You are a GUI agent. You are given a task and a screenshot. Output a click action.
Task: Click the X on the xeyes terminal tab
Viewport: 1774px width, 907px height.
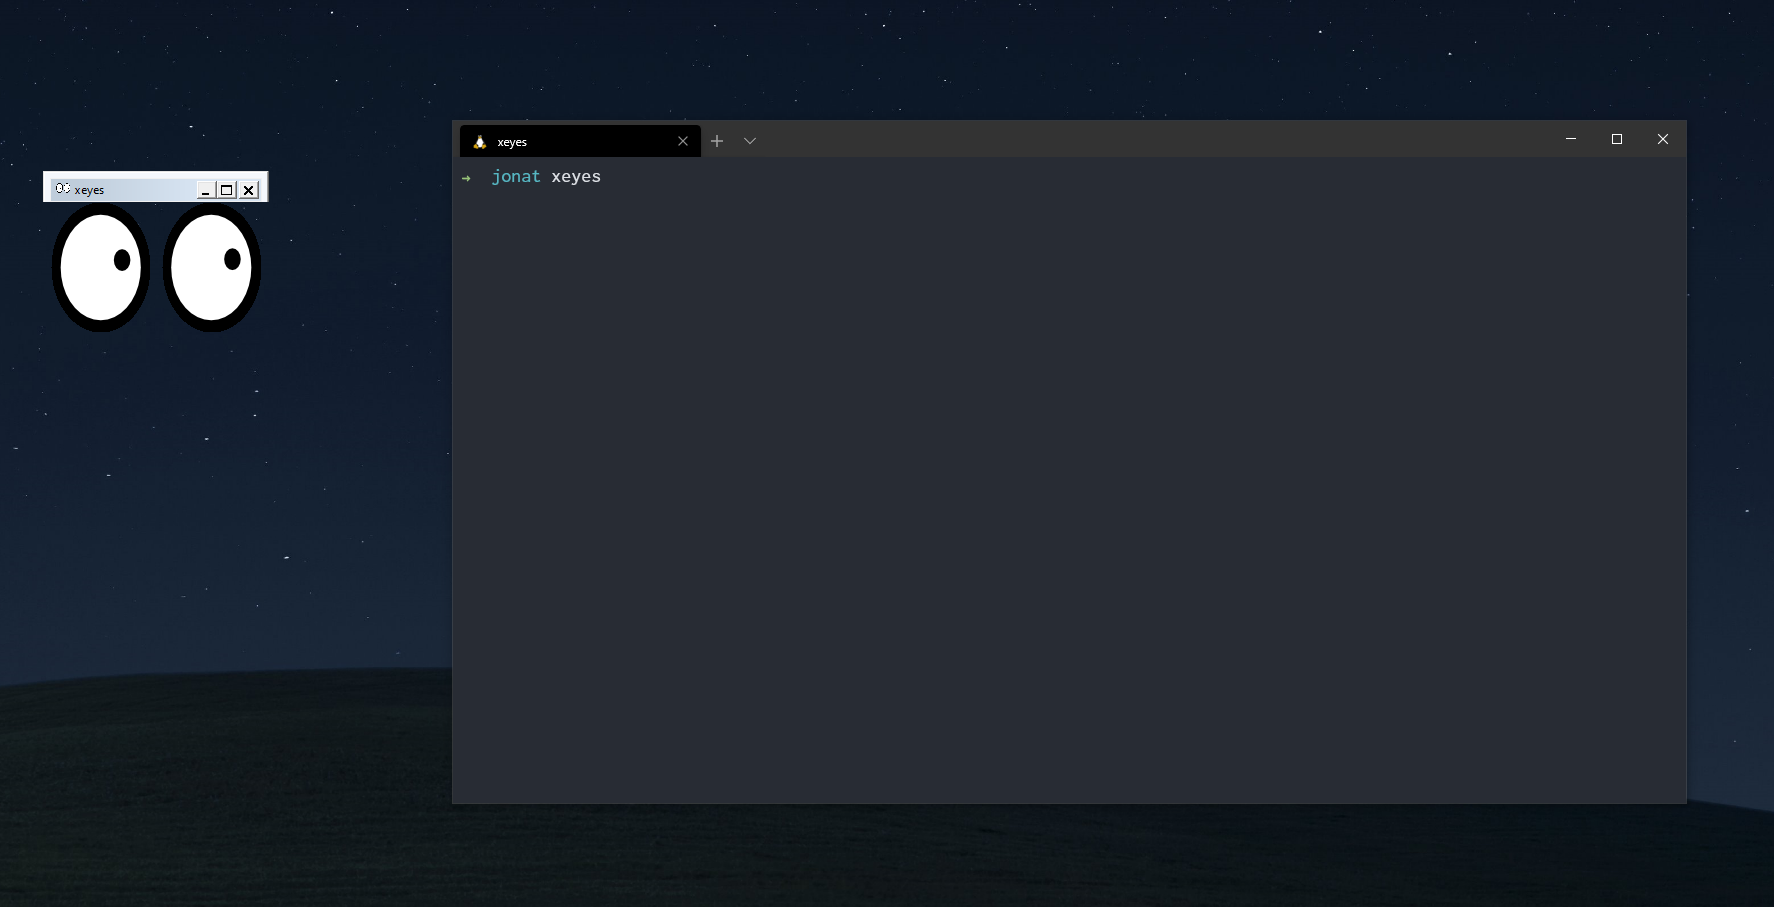pyautogui.click(x=683, y=141)
